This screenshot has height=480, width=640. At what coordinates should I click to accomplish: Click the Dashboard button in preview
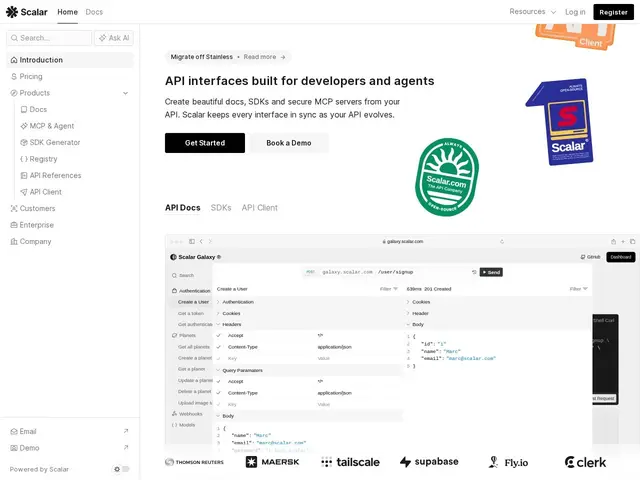(621, 257)
